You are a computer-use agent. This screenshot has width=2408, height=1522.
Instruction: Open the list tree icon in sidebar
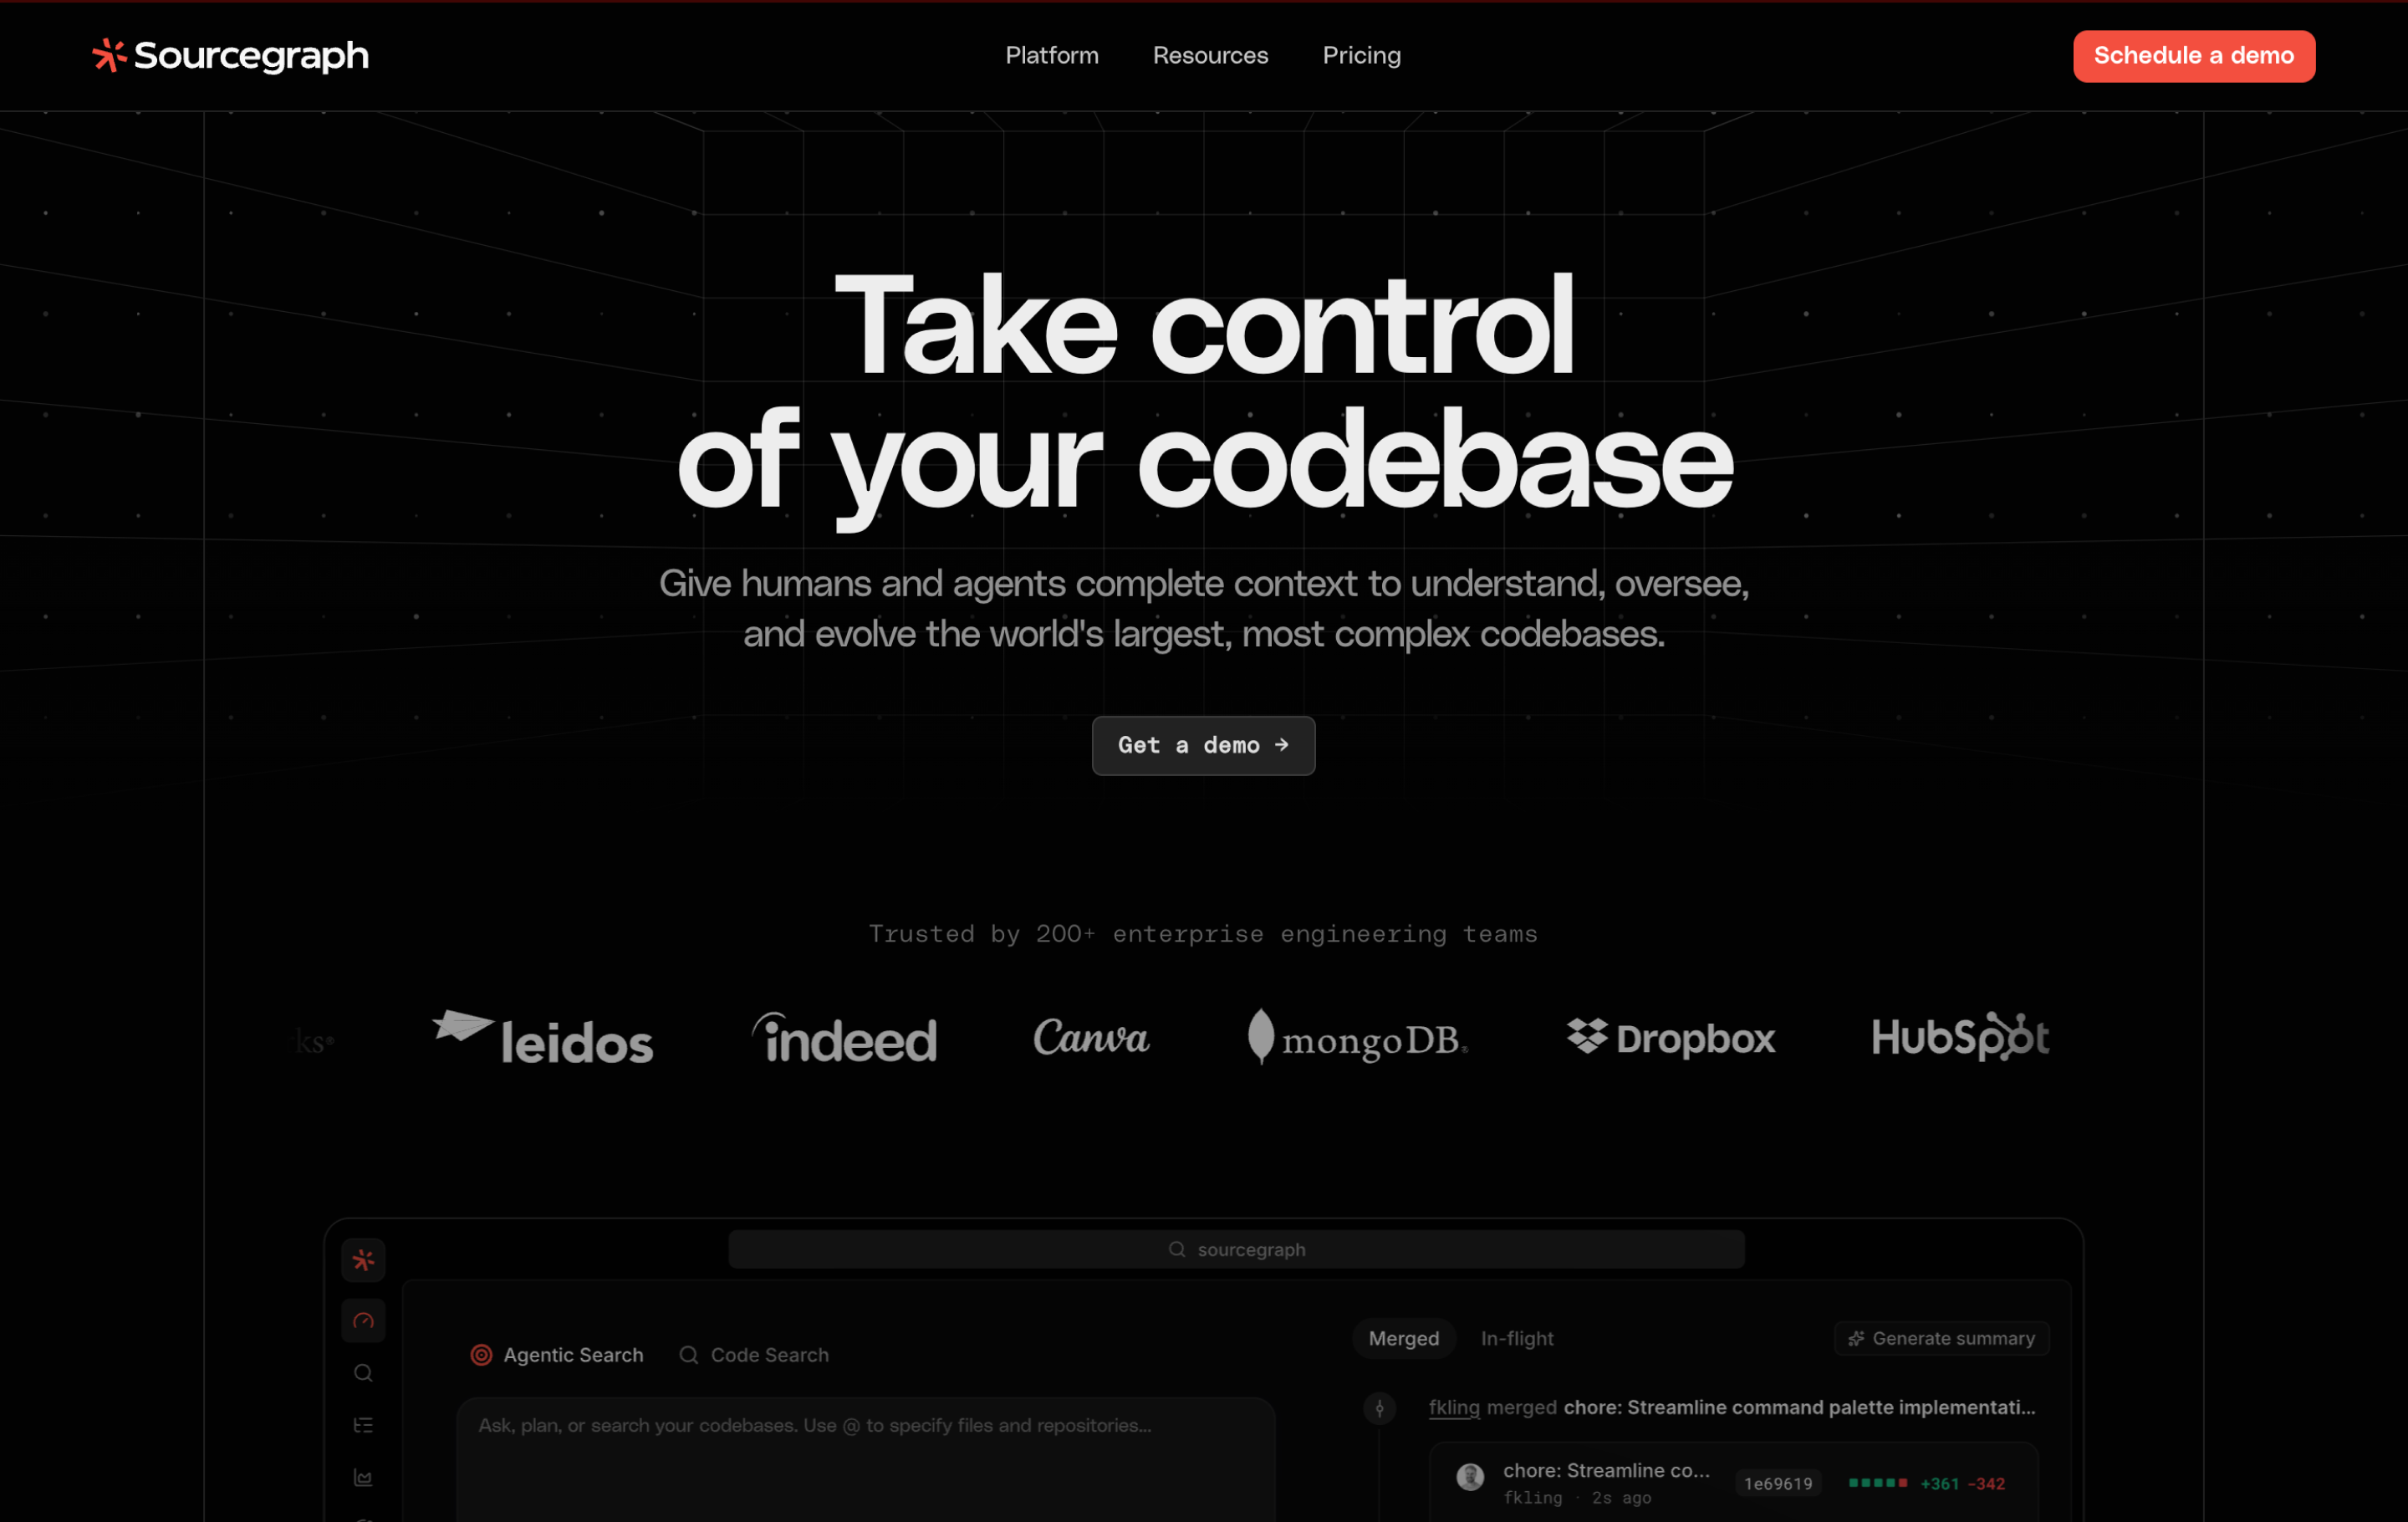coord(363,1425)
